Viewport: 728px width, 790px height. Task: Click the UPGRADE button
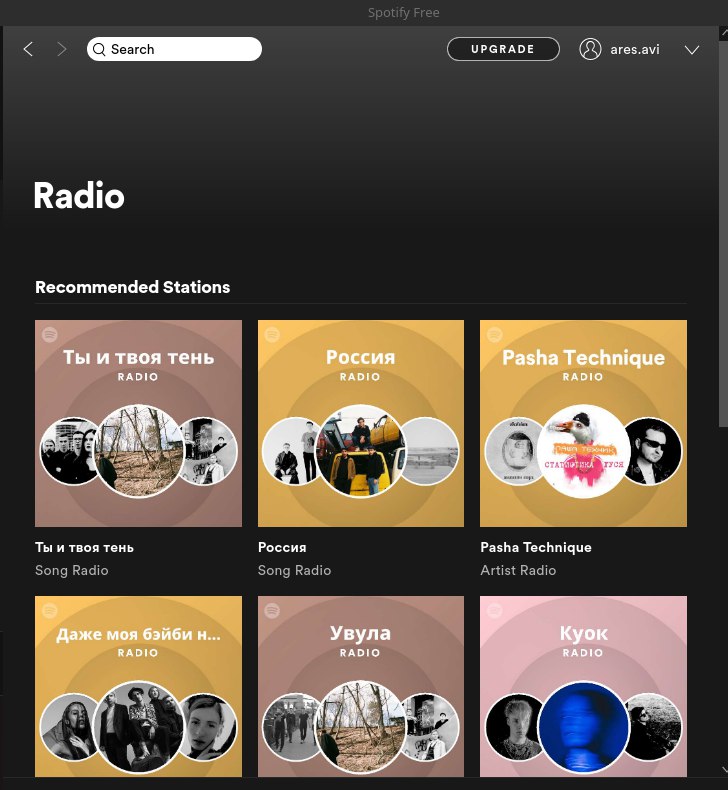click(x=503, y=49)
